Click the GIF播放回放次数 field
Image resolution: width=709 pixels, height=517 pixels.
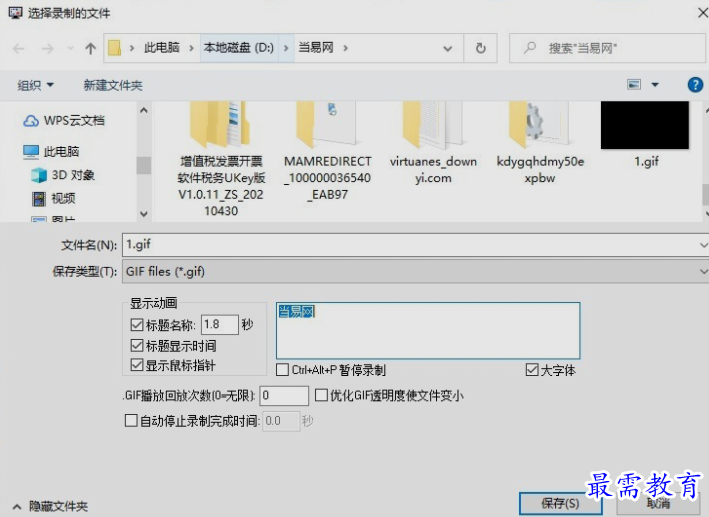click(284, 396)
